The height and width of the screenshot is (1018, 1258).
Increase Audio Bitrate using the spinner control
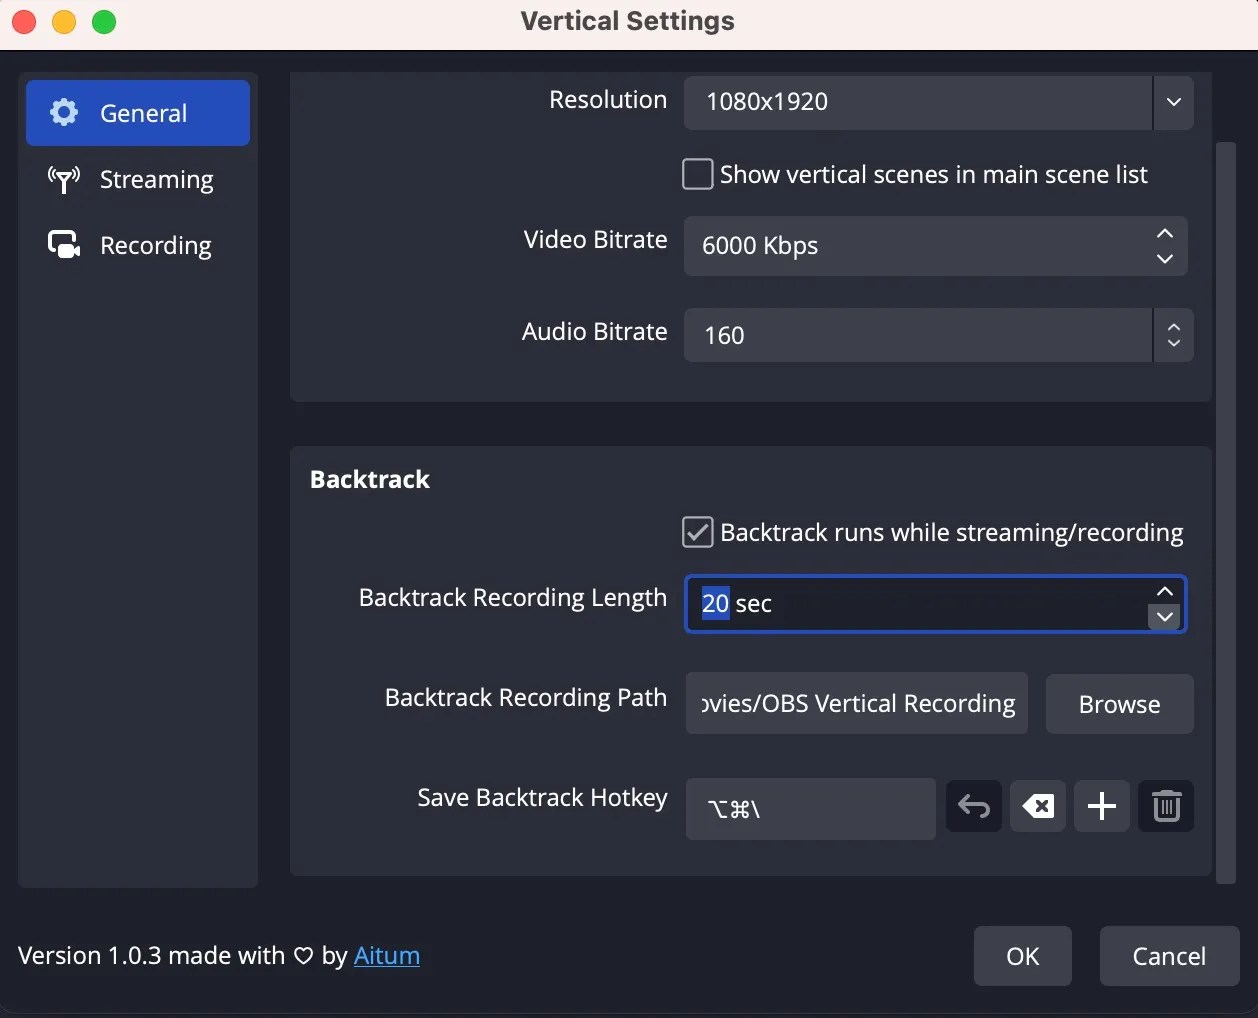point(1173,327)
